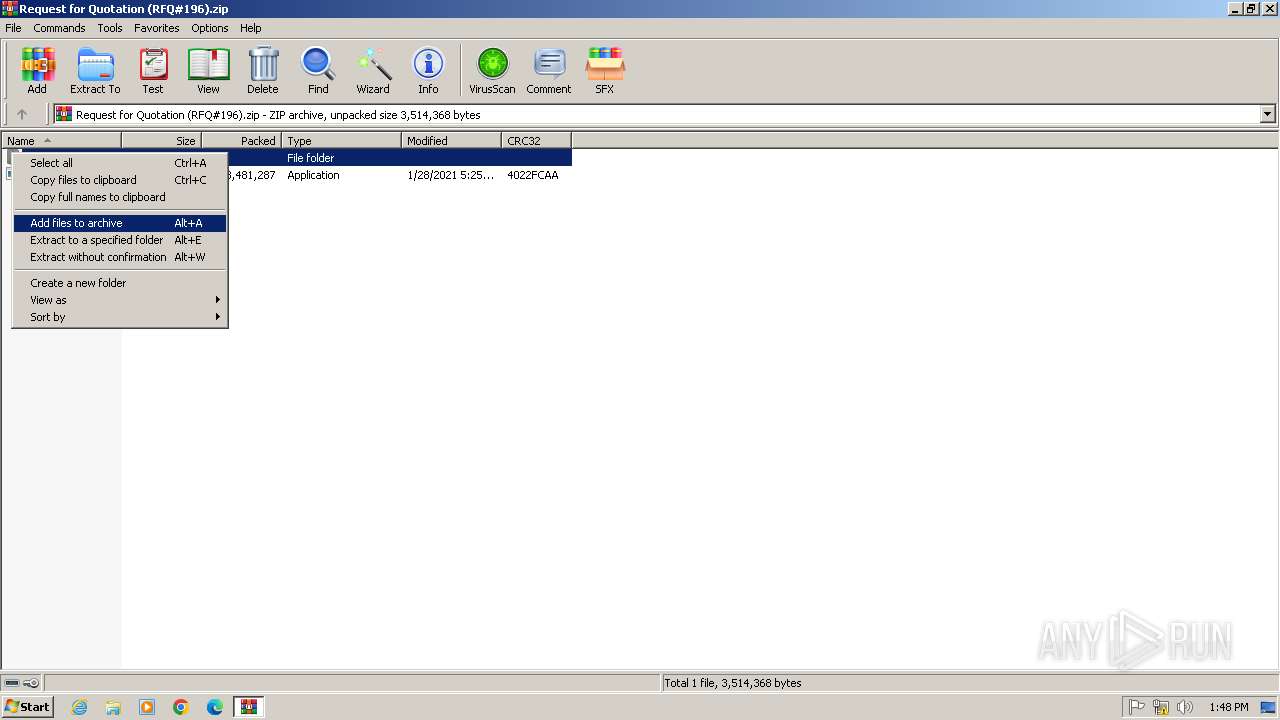The image size is (1280, 720).
Task: Sort by the CRC32 column header
Action: [x=537, y=141]
